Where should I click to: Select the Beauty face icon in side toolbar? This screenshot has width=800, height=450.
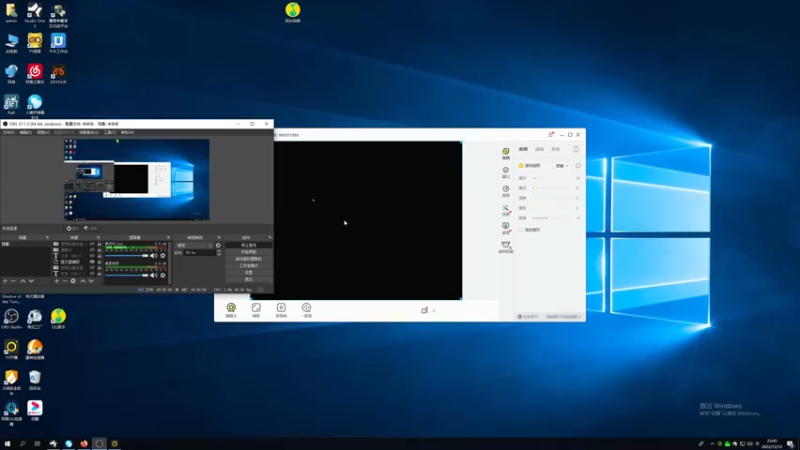pos(506,154)
